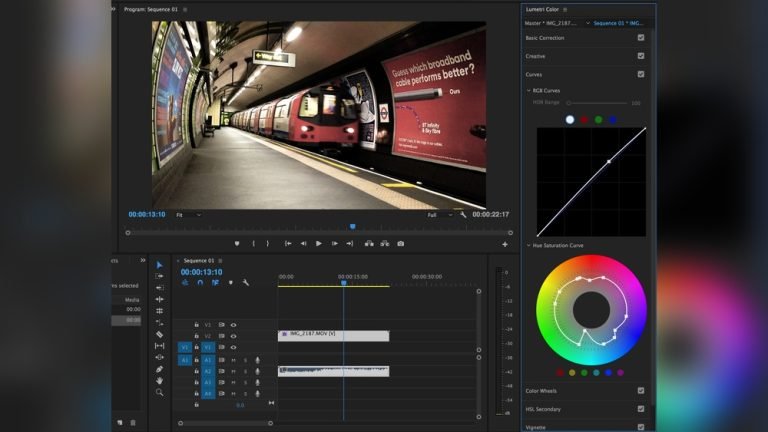This screenshot has width=768, height=432.
Task: Open Program Monitor settings wrench
Action: [463, 215]
